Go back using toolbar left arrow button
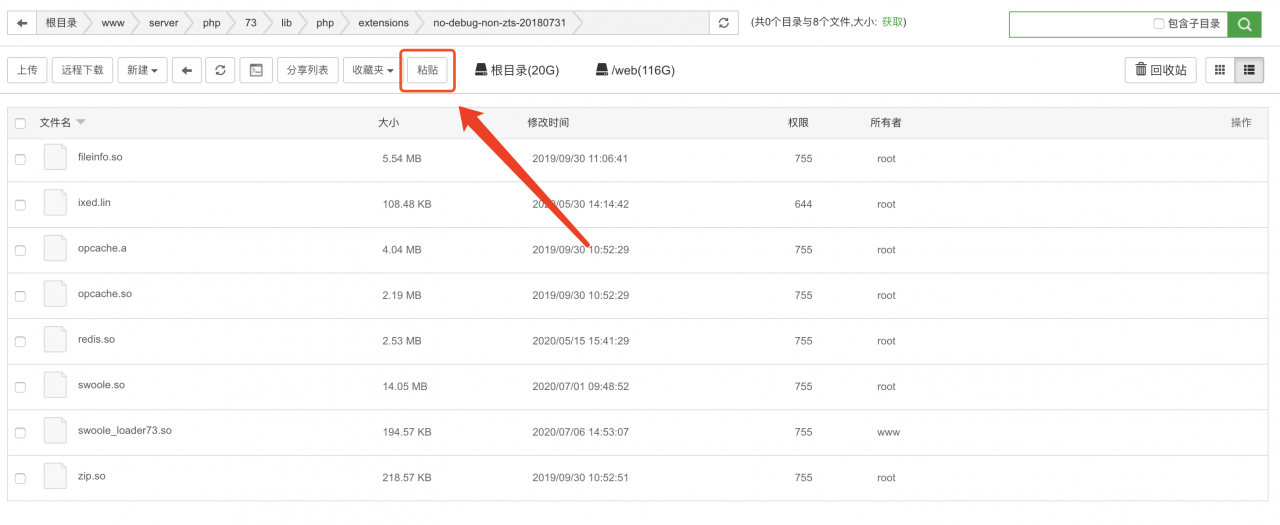The height and width of the screenshot is (525, 1280). click(x=187, y=70)
